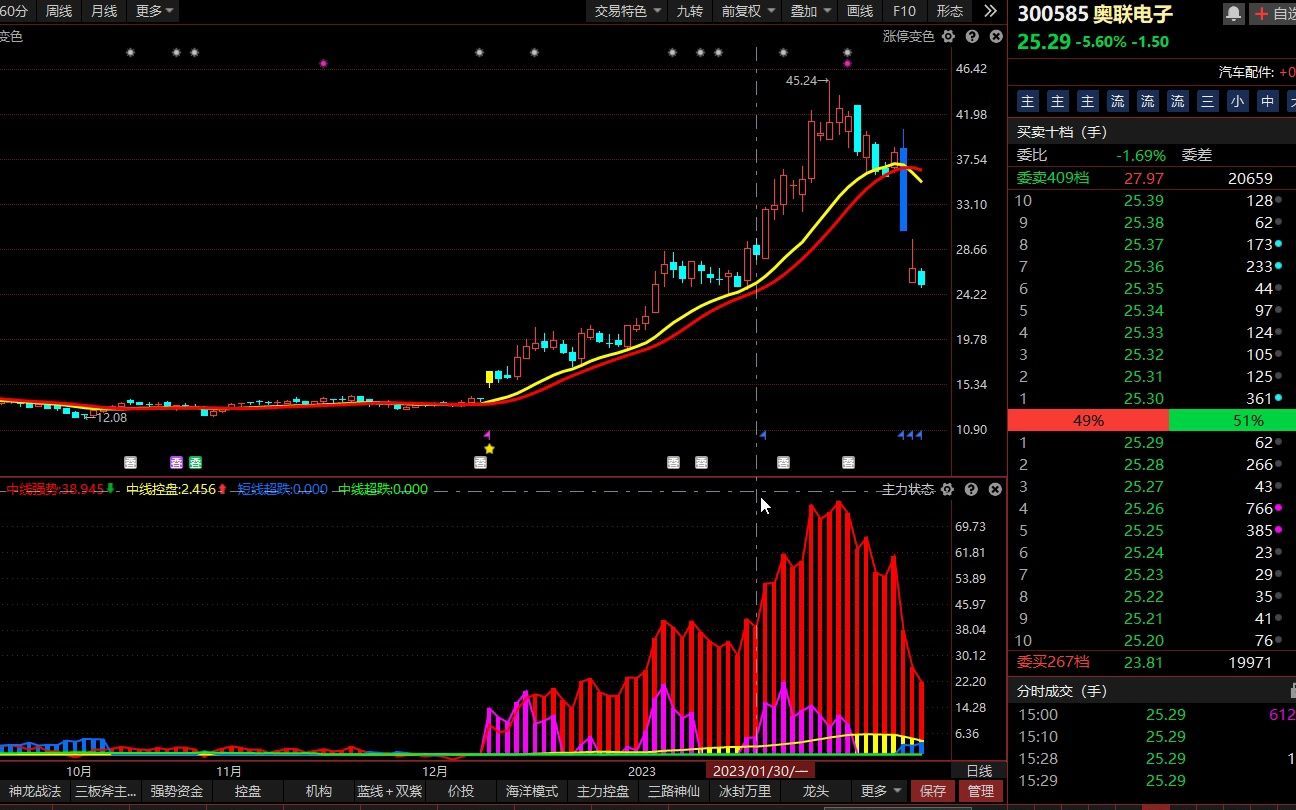Click the 汽车配件 sector link
The image size is (1296, 810).
(1245, 72)
